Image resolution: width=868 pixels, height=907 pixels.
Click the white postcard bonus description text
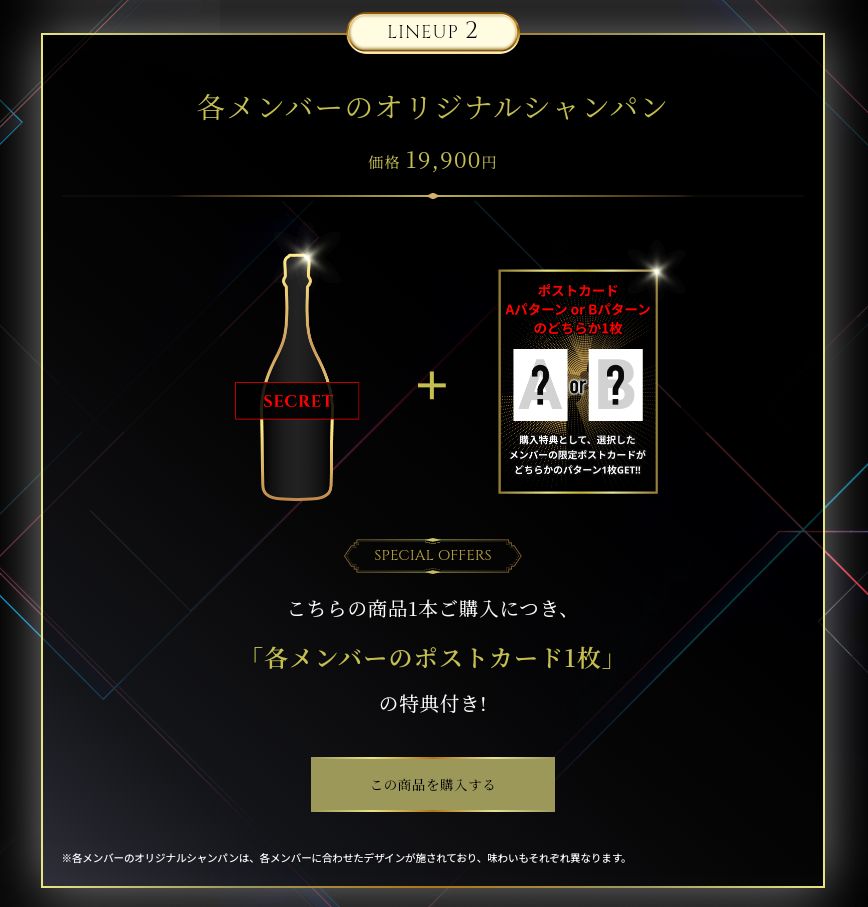pos(578,455)
